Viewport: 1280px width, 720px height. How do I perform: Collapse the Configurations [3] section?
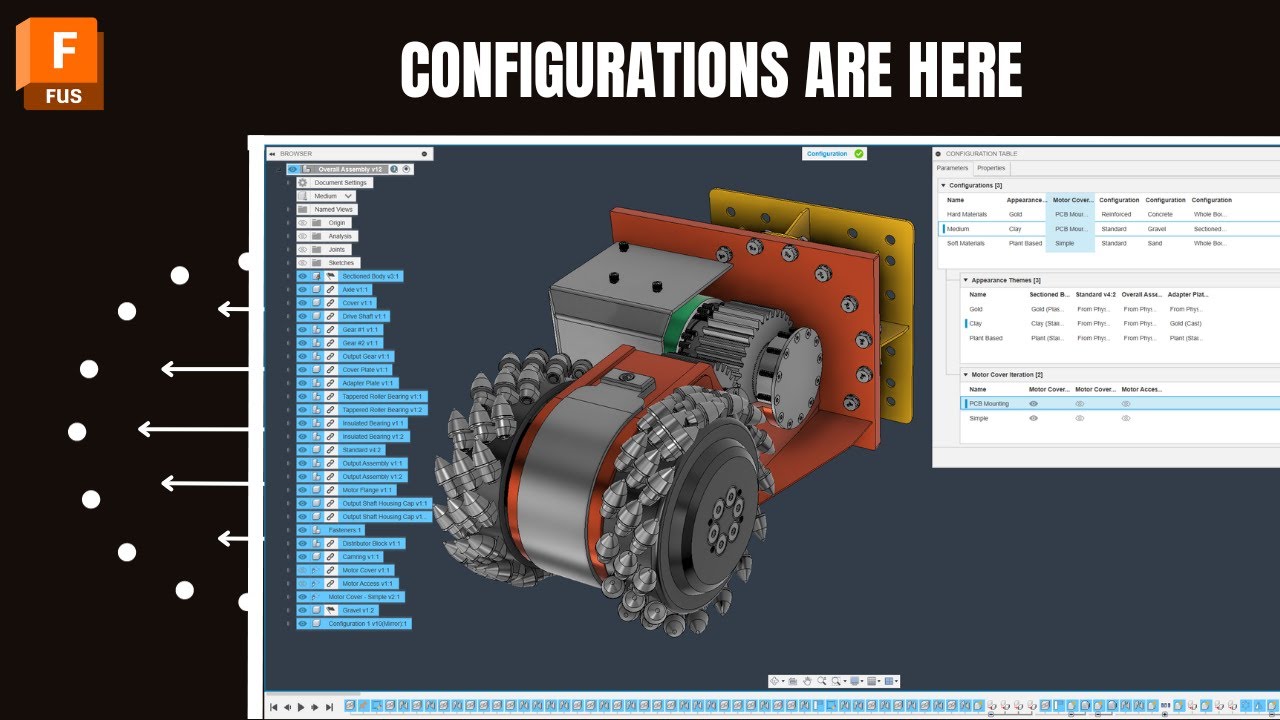943,185
